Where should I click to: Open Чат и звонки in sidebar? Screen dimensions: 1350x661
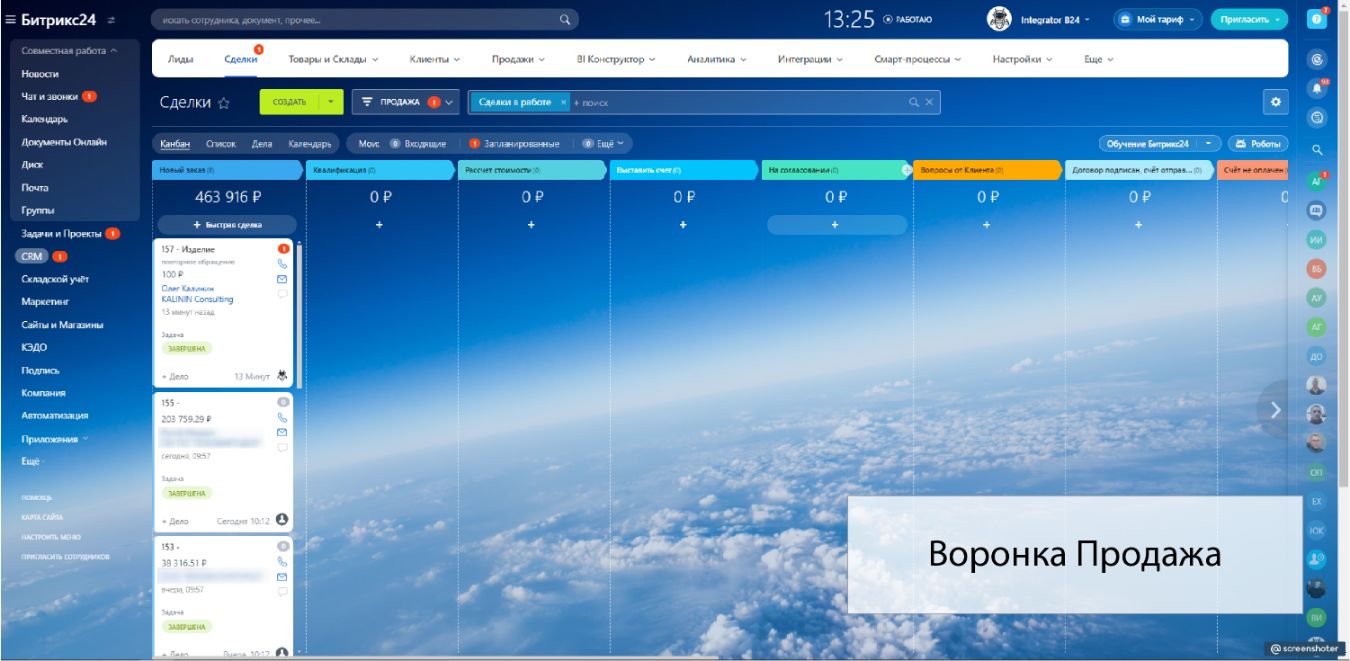50,96
